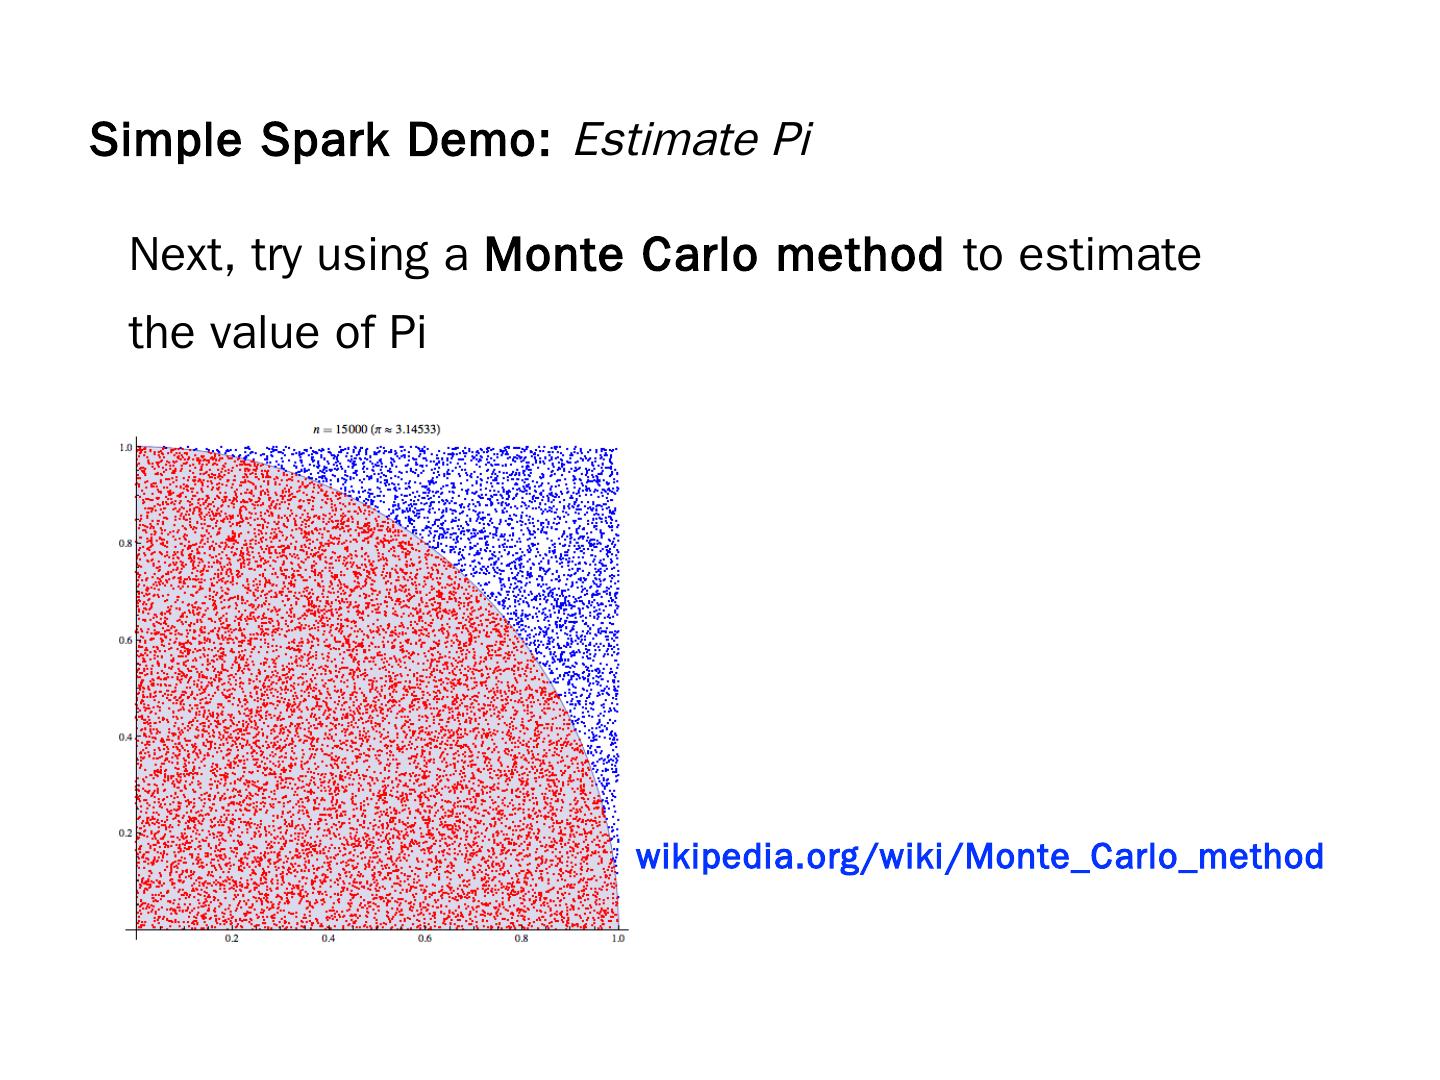Click the bold "Monte Carlo method" text
1440x1080 pixels.
[x=713, y=255]
